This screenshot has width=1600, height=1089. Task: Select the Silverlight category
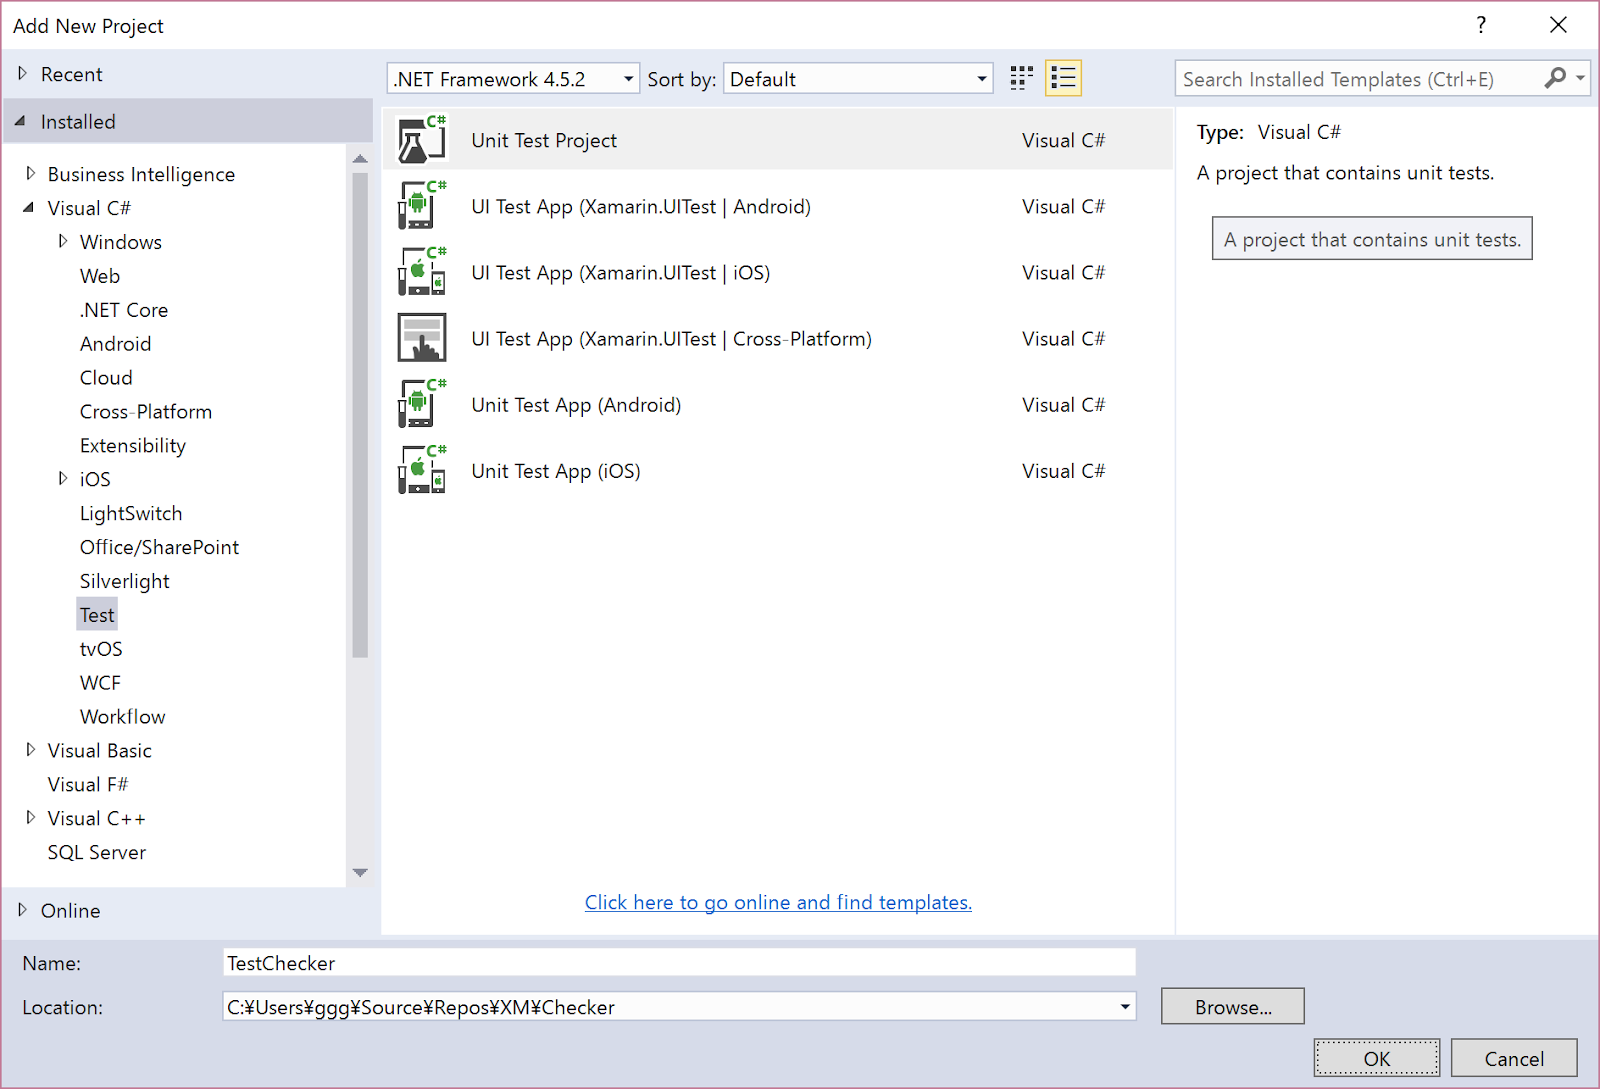tap(125, 582)
